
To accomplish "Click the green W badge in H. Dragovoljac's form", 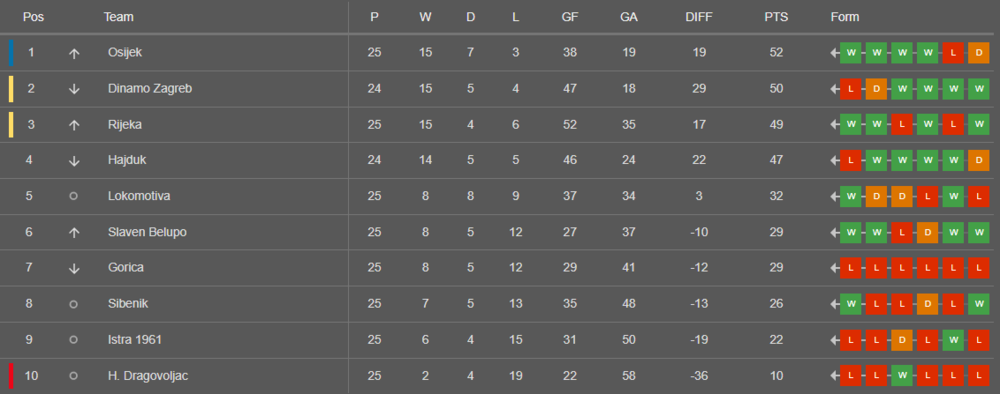I will click(902, 376).
